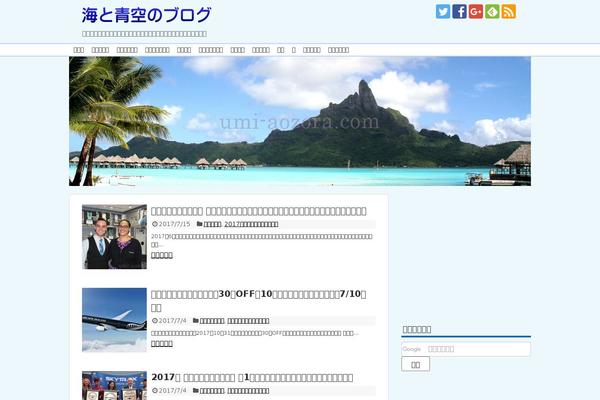Click the folder icon in the 30%OFF post
600x400 pixels.
tap(196, 320)
